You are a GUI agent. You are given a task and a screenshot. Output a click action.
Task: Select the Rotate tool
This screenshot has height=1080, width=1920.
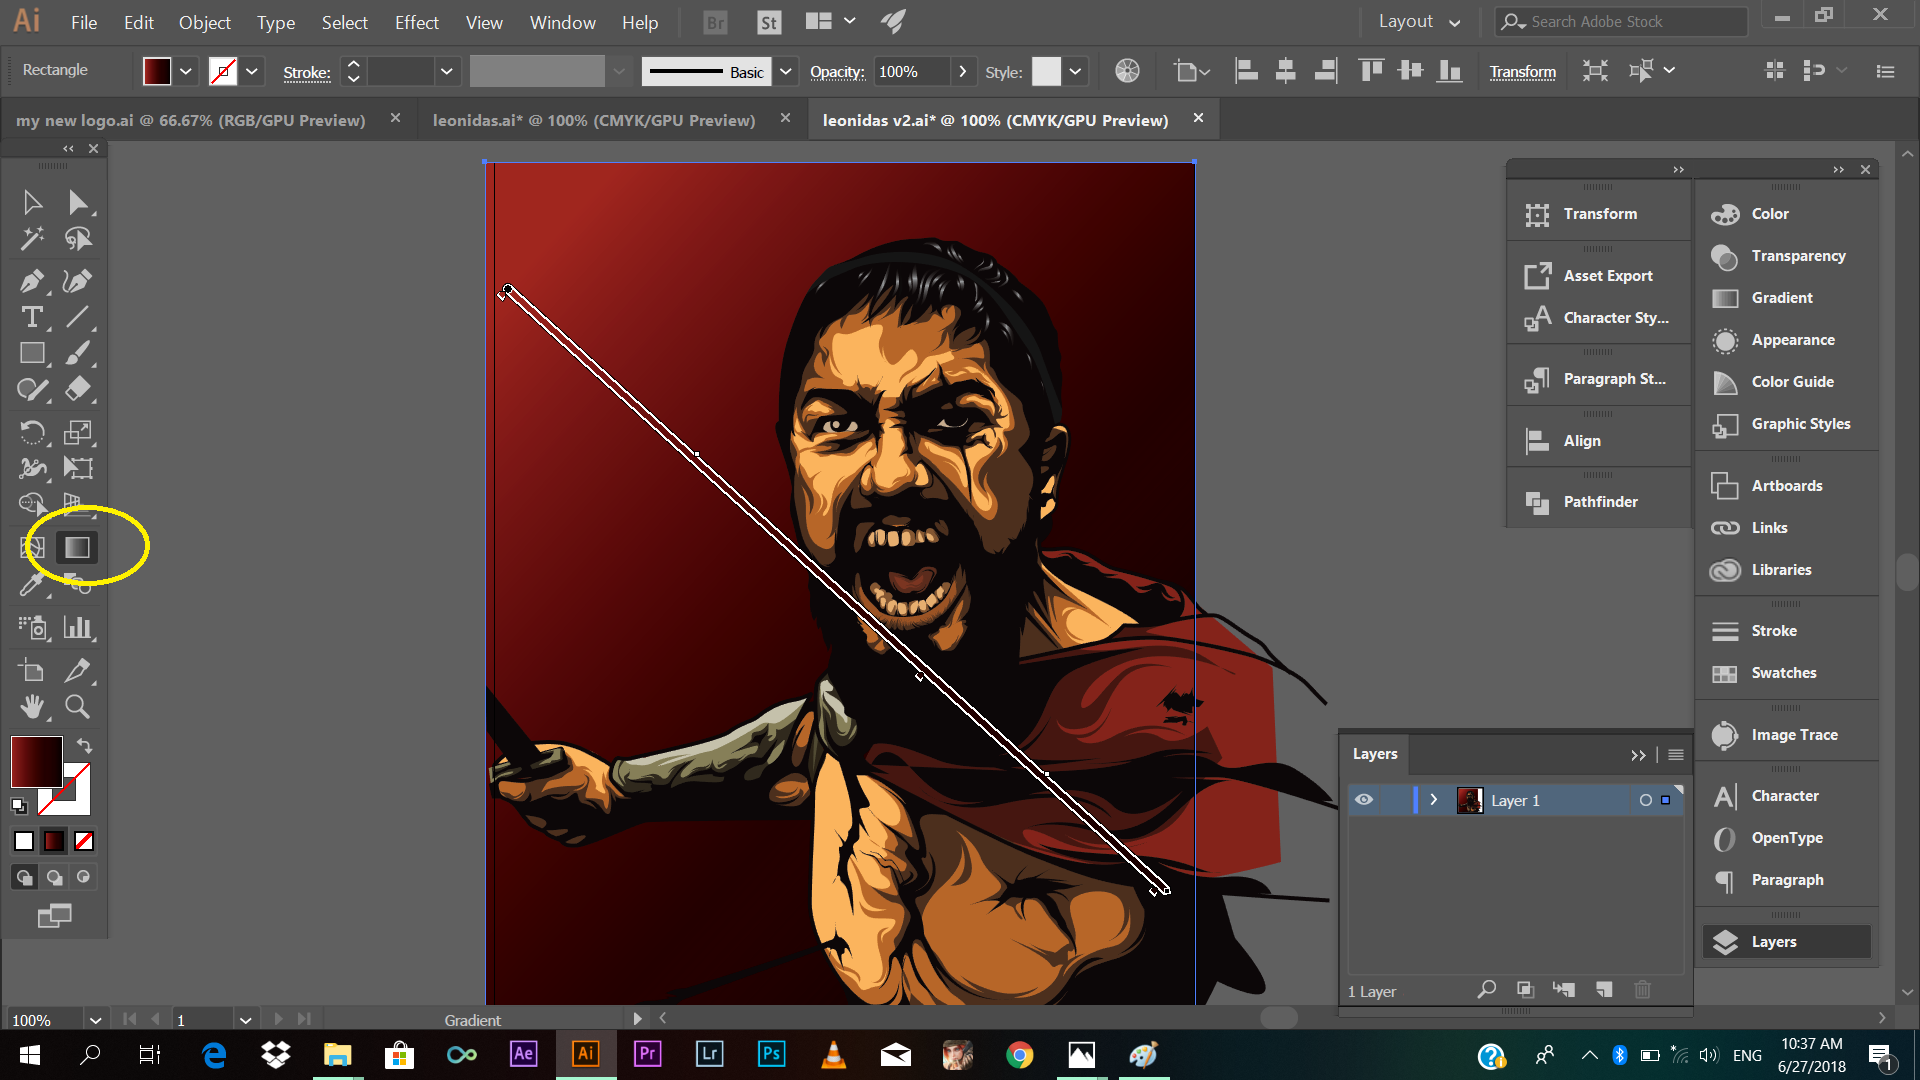(x=31, y=432)
